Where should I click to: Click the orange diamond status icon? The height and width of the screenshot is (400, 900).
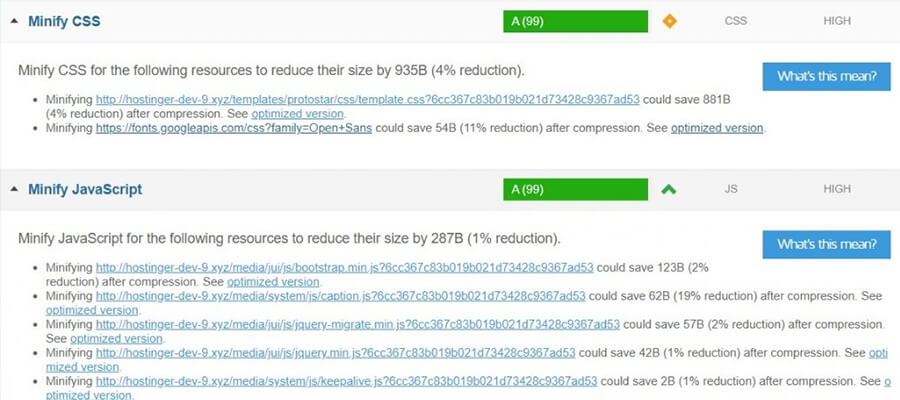[669, 20]
